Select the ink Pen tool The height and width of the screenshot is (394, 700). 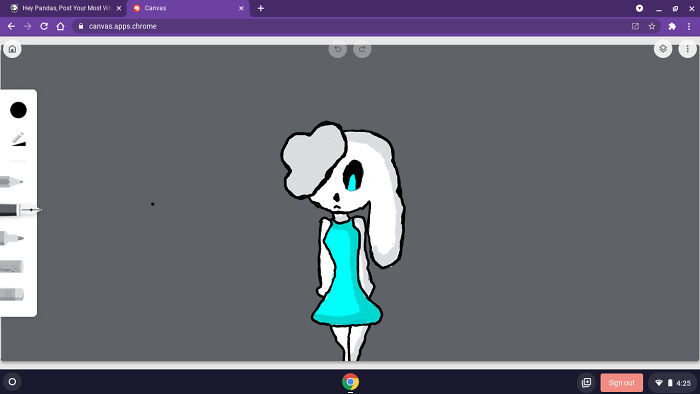pyautogui.click(x=20, y=210)
